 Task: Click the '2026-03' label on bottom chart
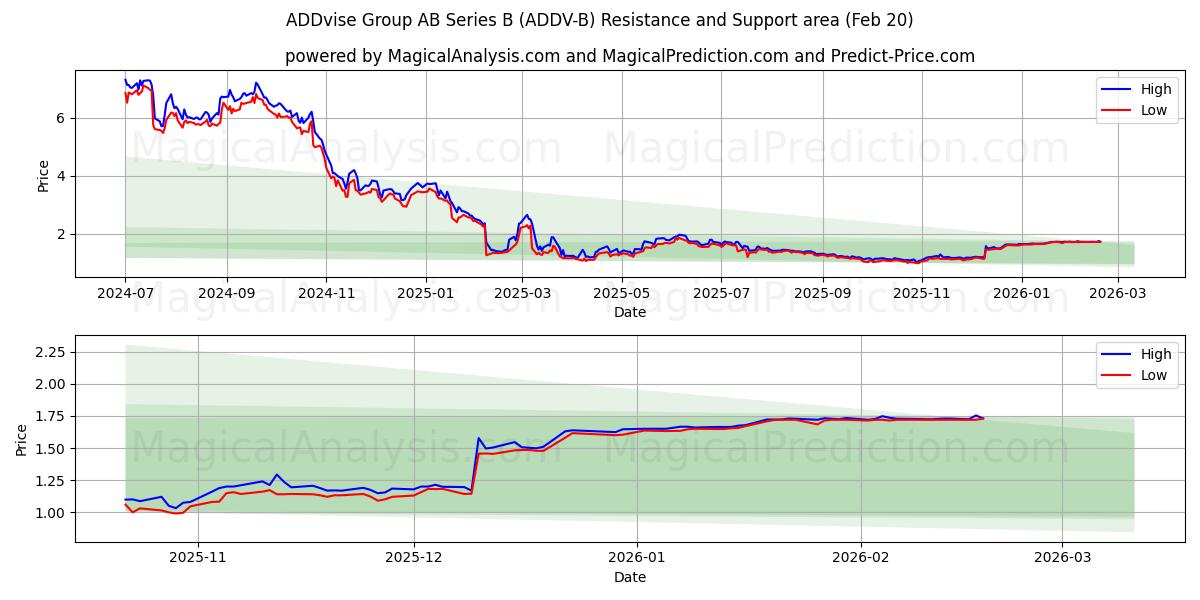click(1063, 559)
